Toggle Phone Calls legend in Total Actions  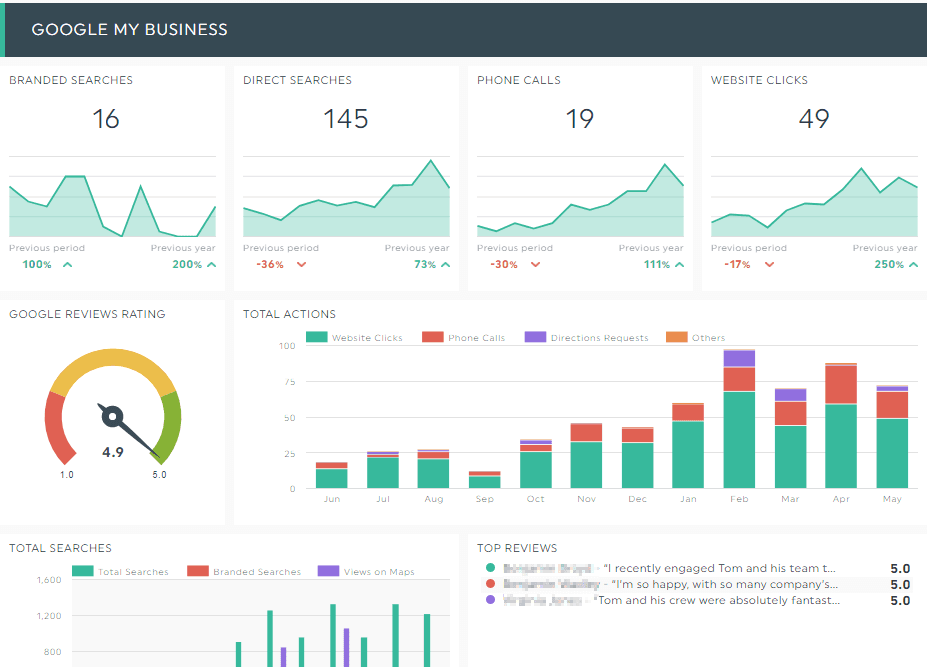pyautogui.click(x=464, y=338)
